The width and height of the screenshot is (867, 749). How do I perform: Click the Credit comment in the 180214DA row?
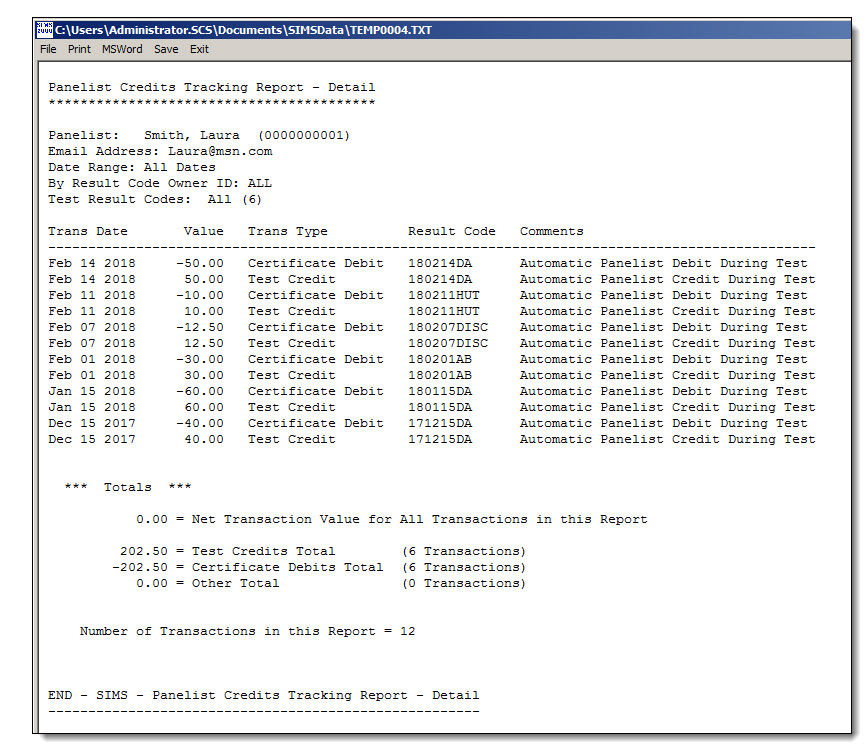point(667,280)
